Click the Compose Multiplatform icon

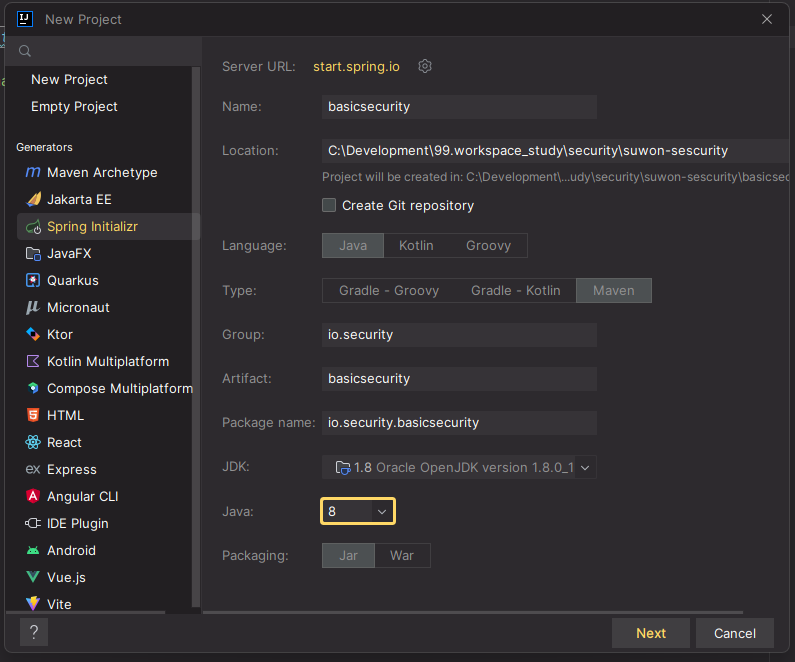pyautogui.click(x=33, y=388)
